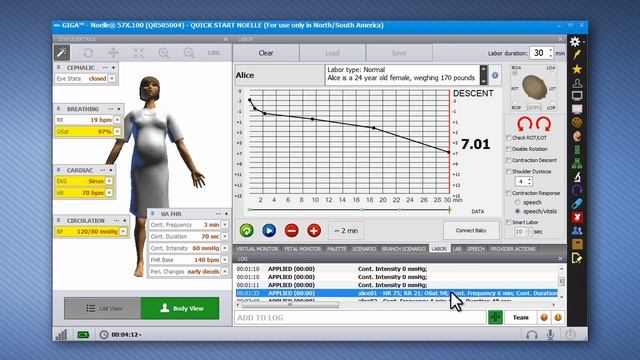Viewport: 640px width, 360px height.
Task: Rotate fetus clockwise with red arrow
Action: click(x=544, y=123)
